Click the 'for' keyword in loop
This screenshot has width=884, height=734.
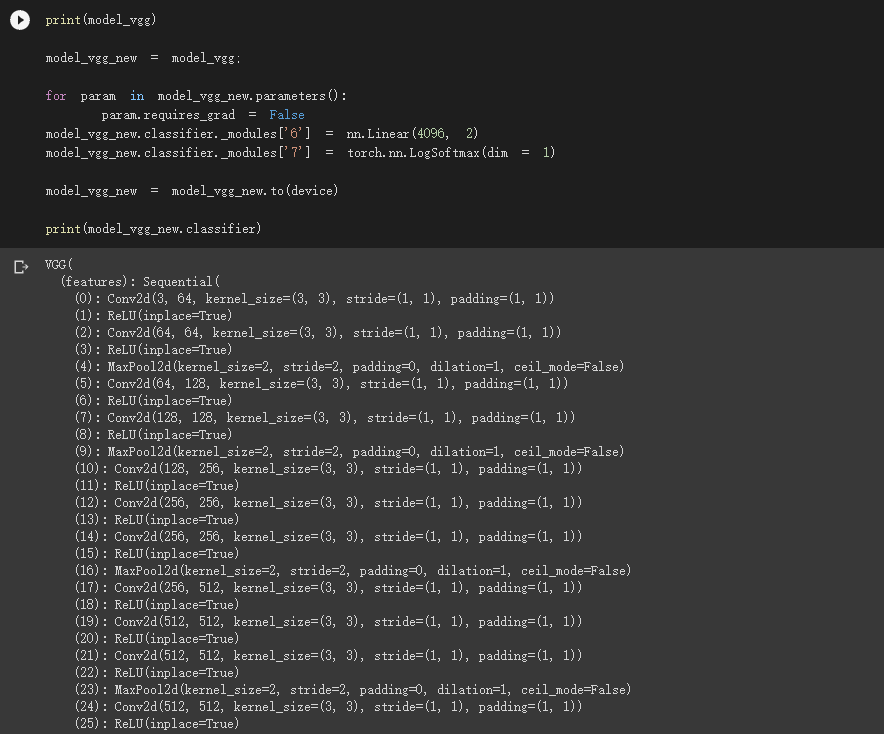click(x=56, y=96)
